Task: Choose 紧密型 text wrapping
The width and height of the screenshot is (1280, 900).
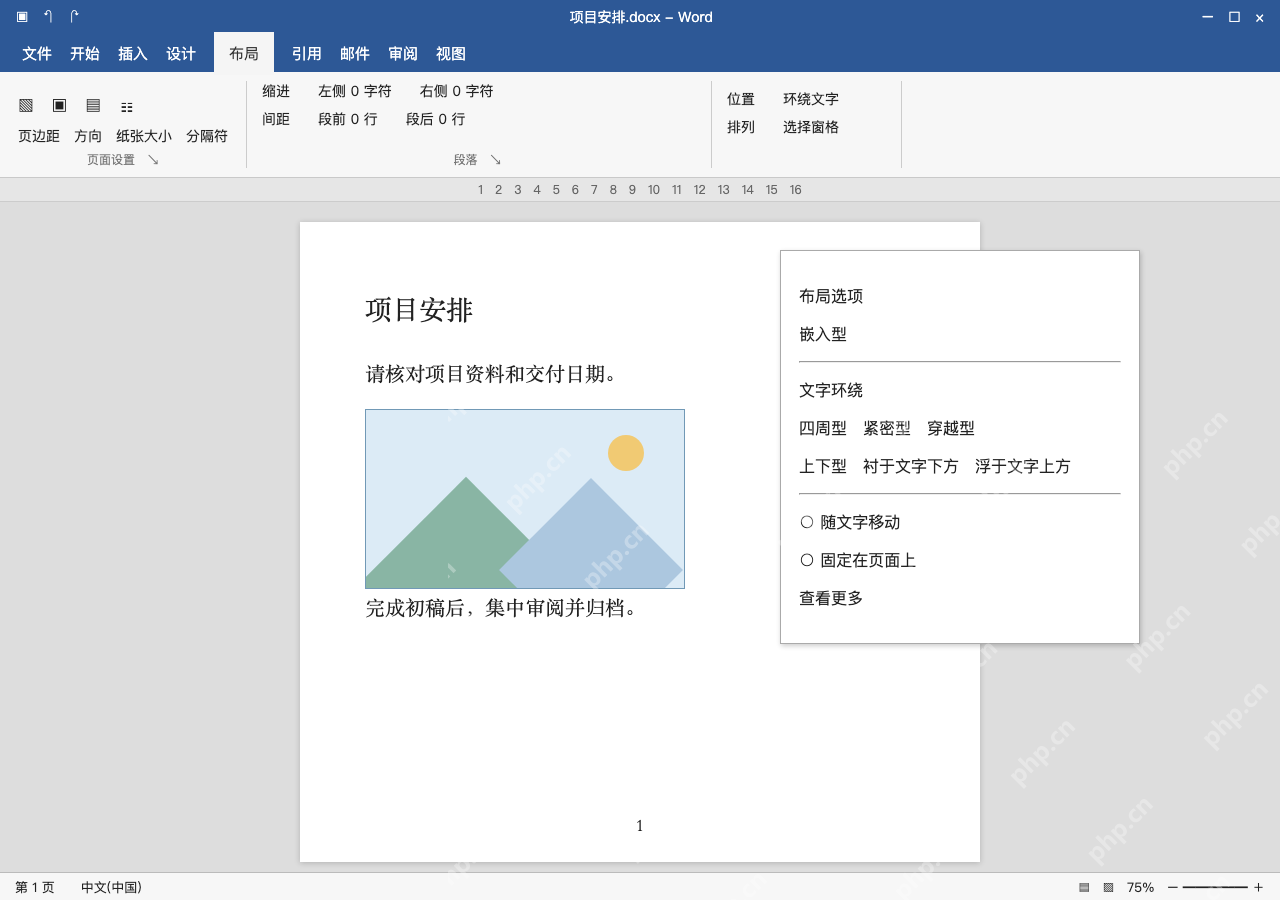Action: (887, 428)
